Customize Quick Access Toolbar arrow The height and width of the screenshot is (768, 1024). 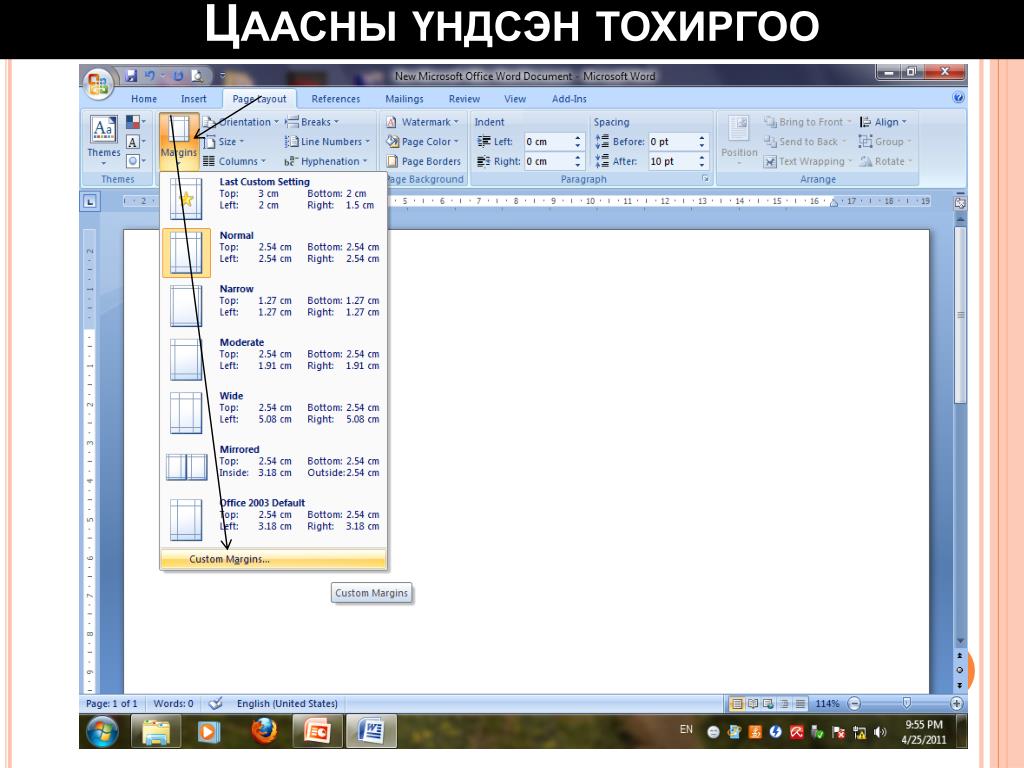click(x=222, y=76)
